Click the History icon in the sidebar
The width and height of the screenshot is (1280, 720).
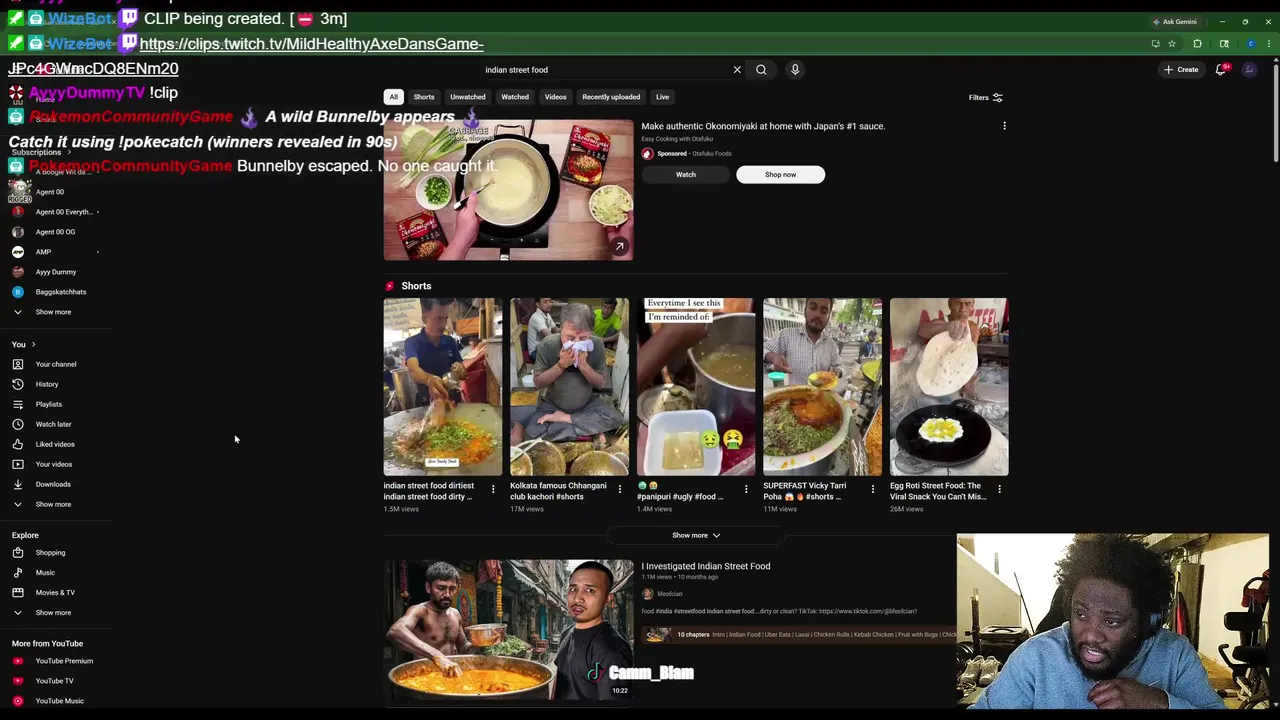[x=18, y=384]
